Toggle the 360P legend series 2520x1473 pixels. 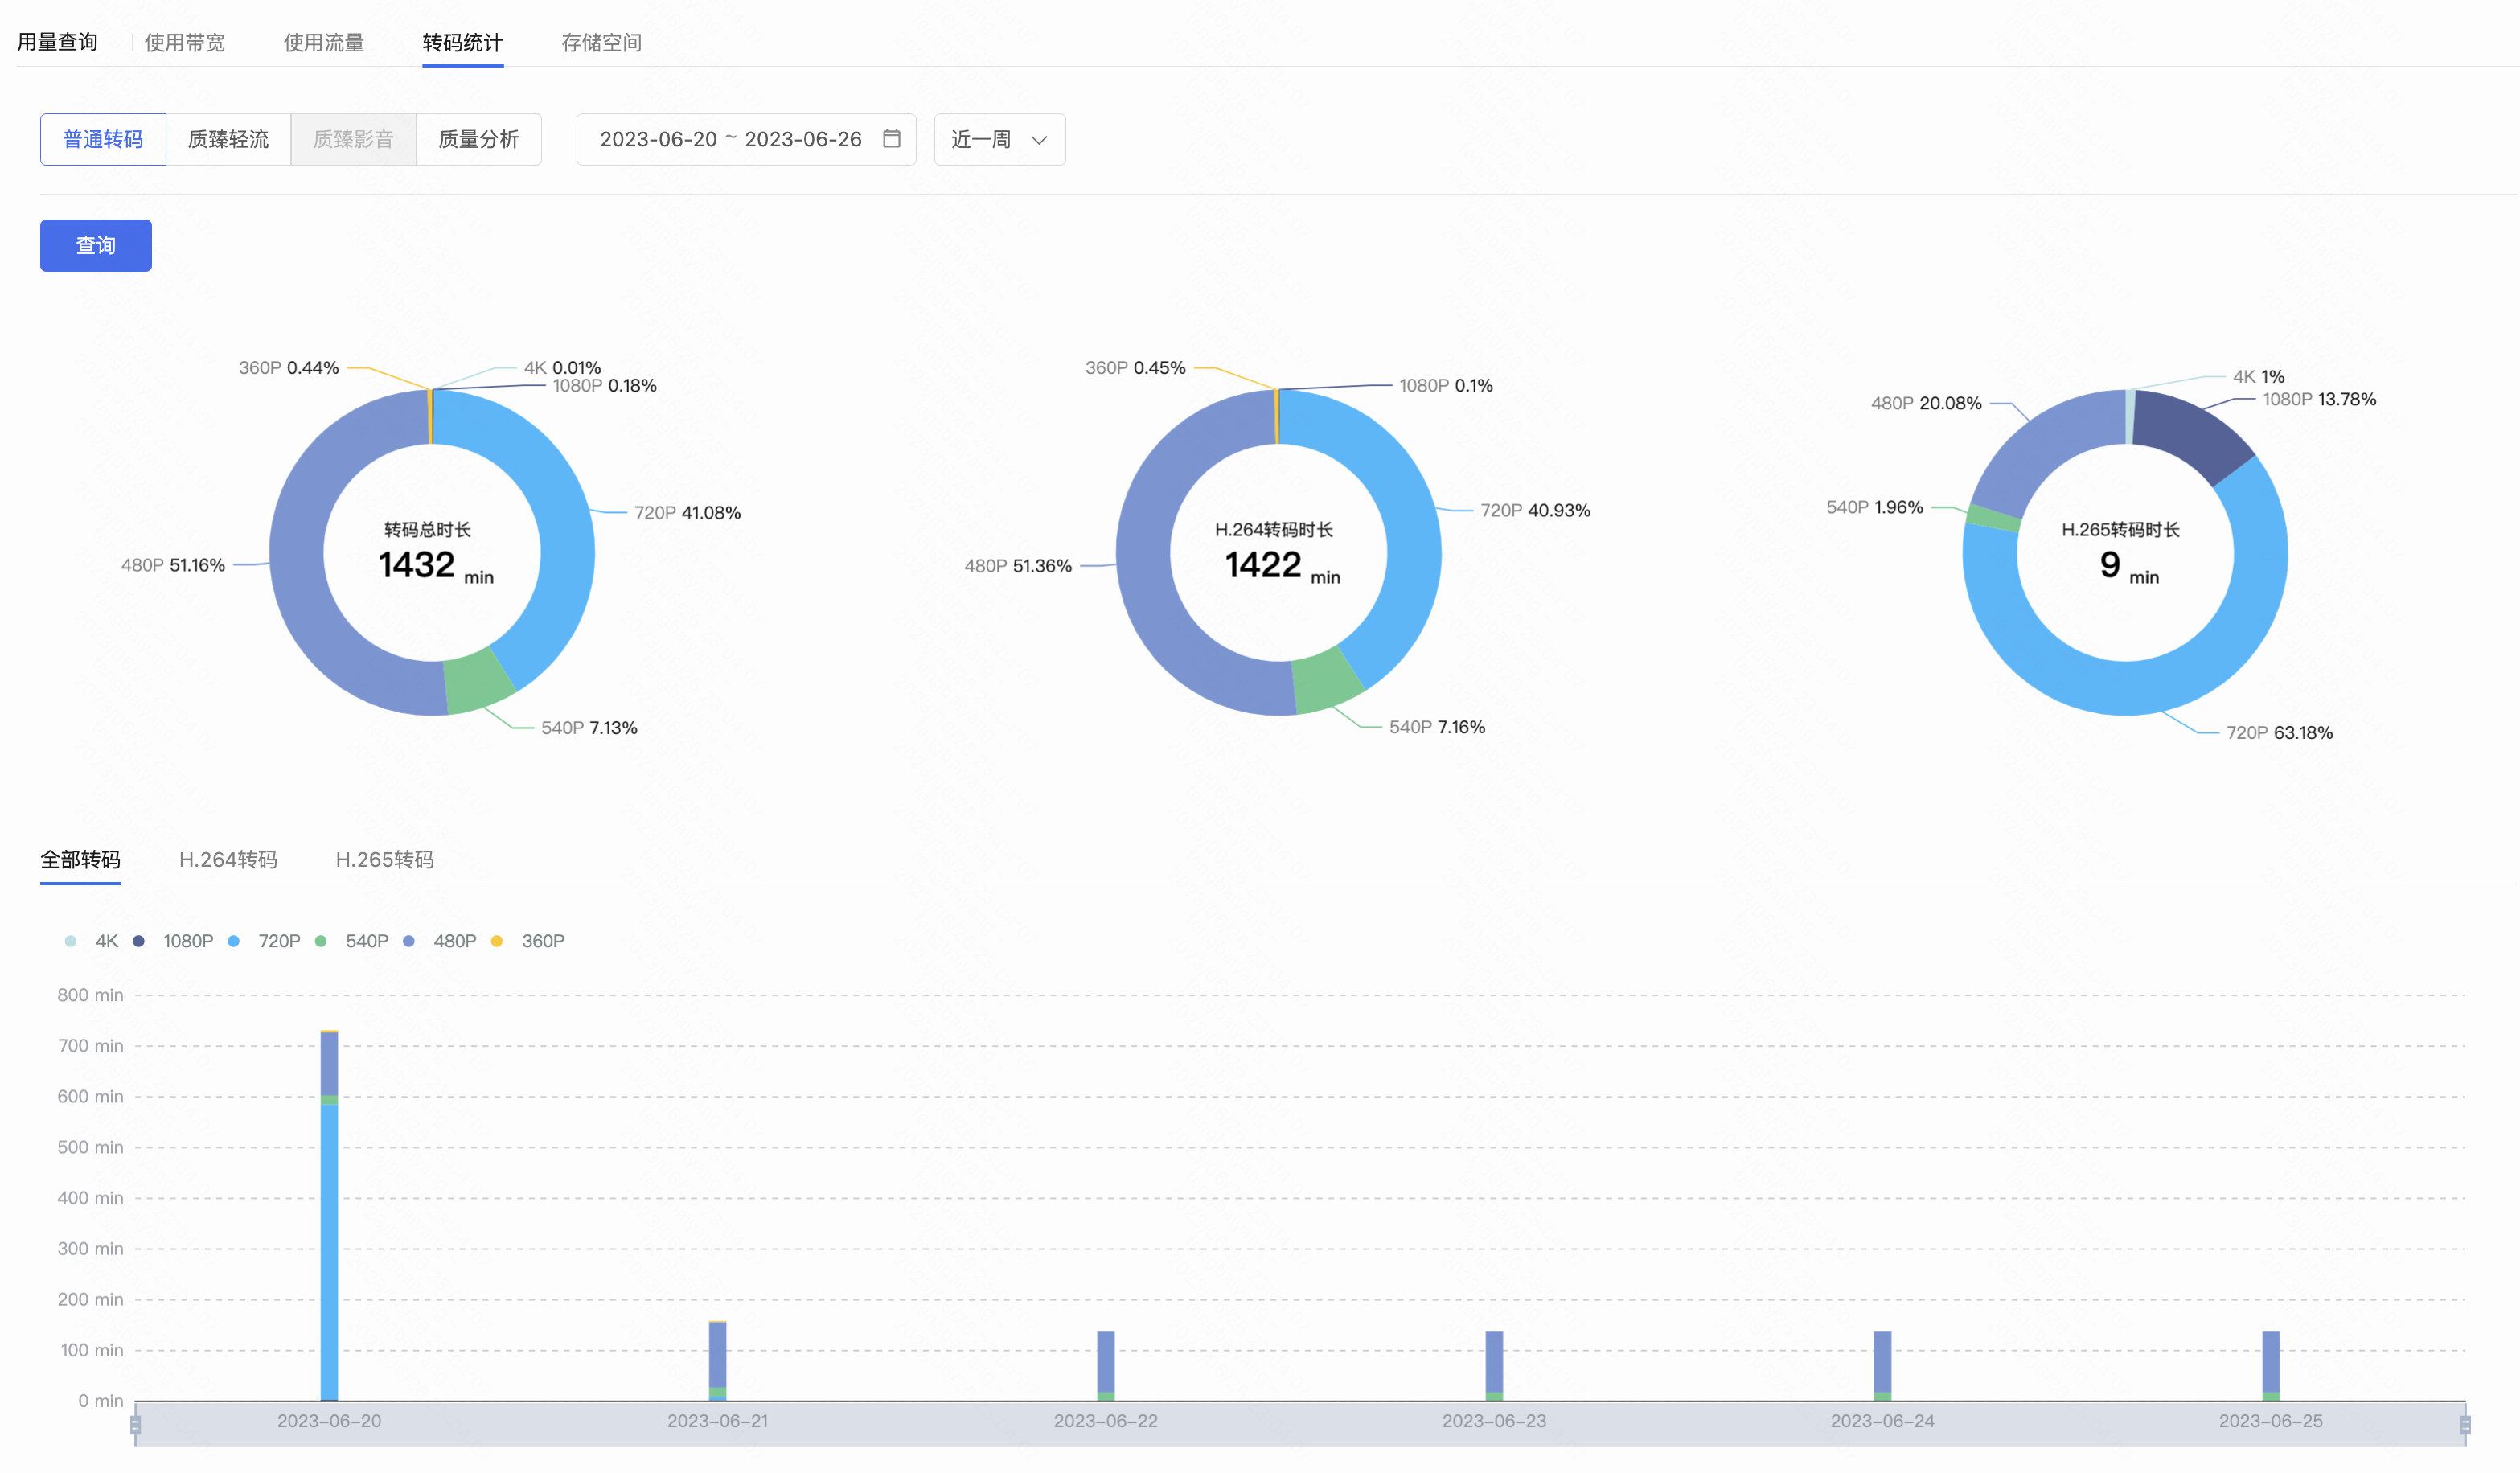coord(528,941)
